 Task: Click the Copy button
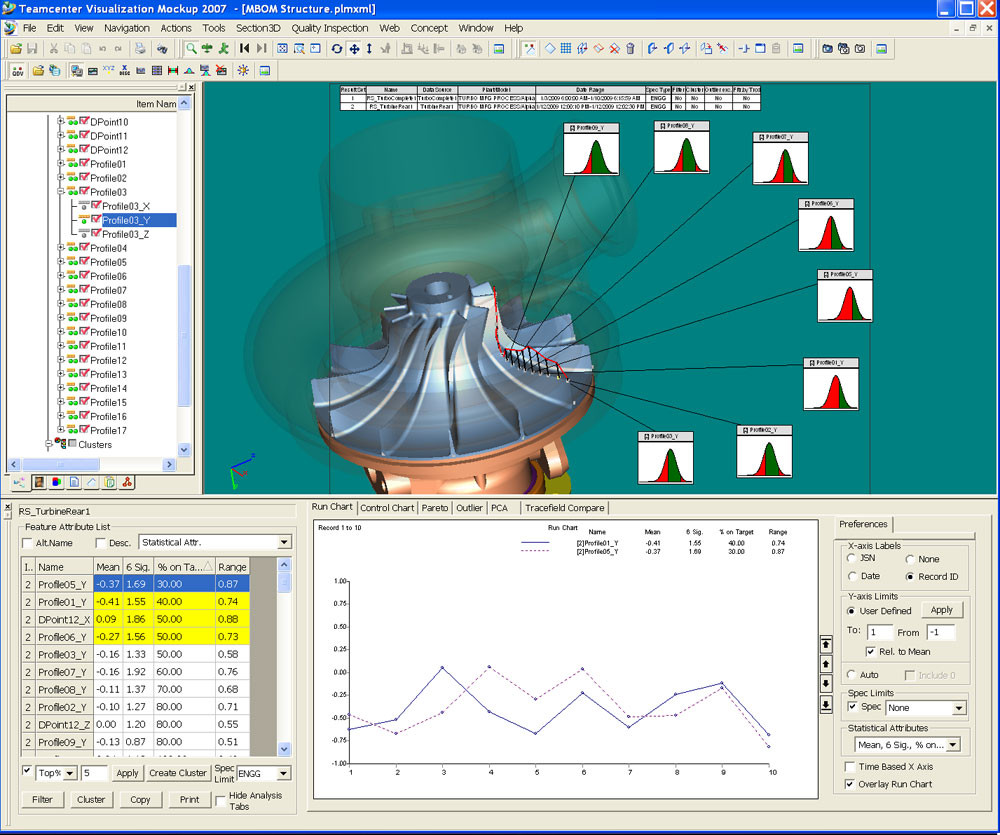[x=140, y=799]
